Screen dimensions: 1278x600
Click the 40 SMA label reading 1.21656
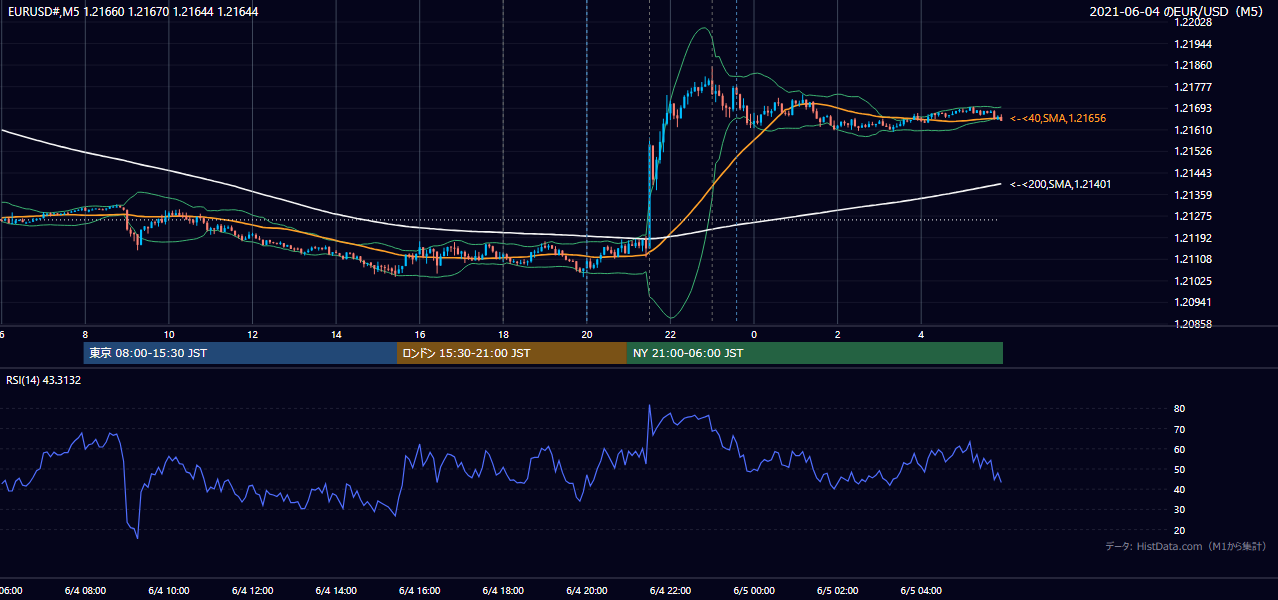(x=1058, y=118)
